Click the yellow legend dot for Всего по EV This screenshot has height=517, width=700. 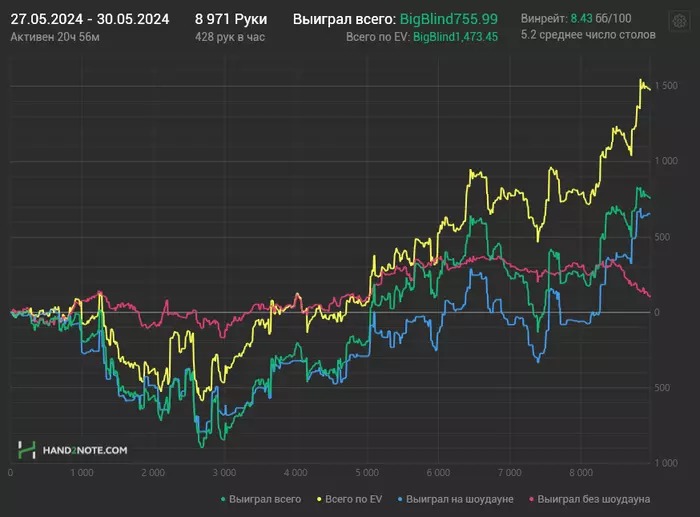(319, 499)
